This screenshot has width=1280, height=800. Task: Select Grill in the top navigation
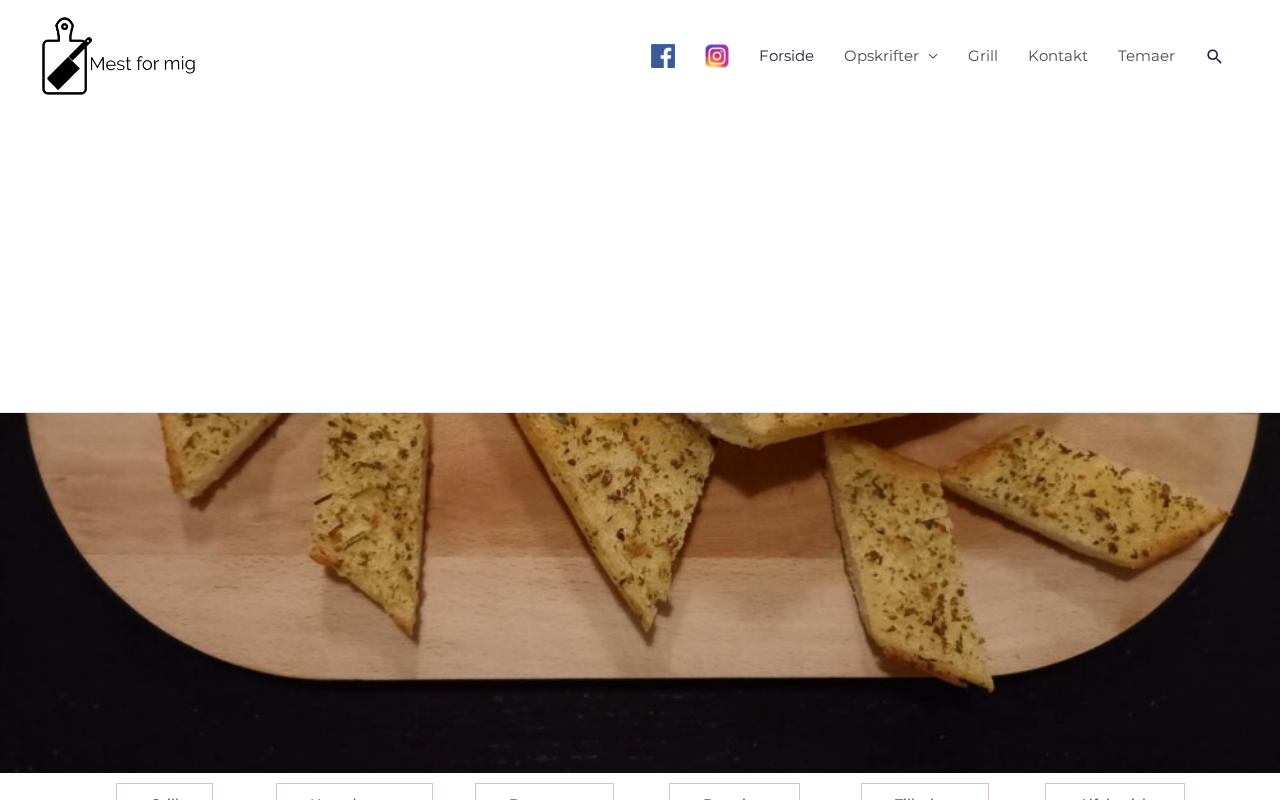pos(983,56)
